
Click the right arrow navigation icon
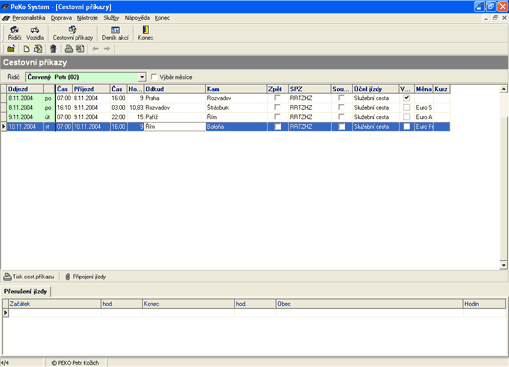tap(107, 49)
